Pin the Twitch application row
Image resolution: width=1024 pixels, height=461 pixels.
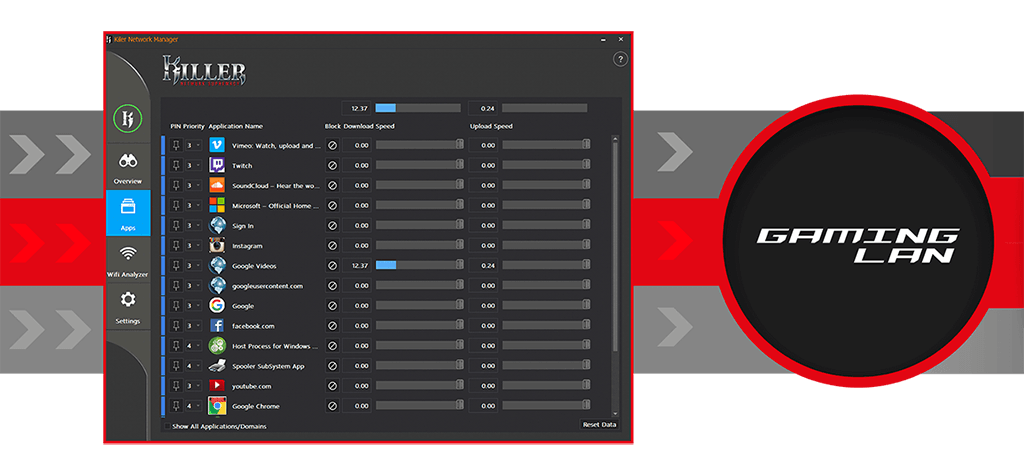tap(176, 165)
